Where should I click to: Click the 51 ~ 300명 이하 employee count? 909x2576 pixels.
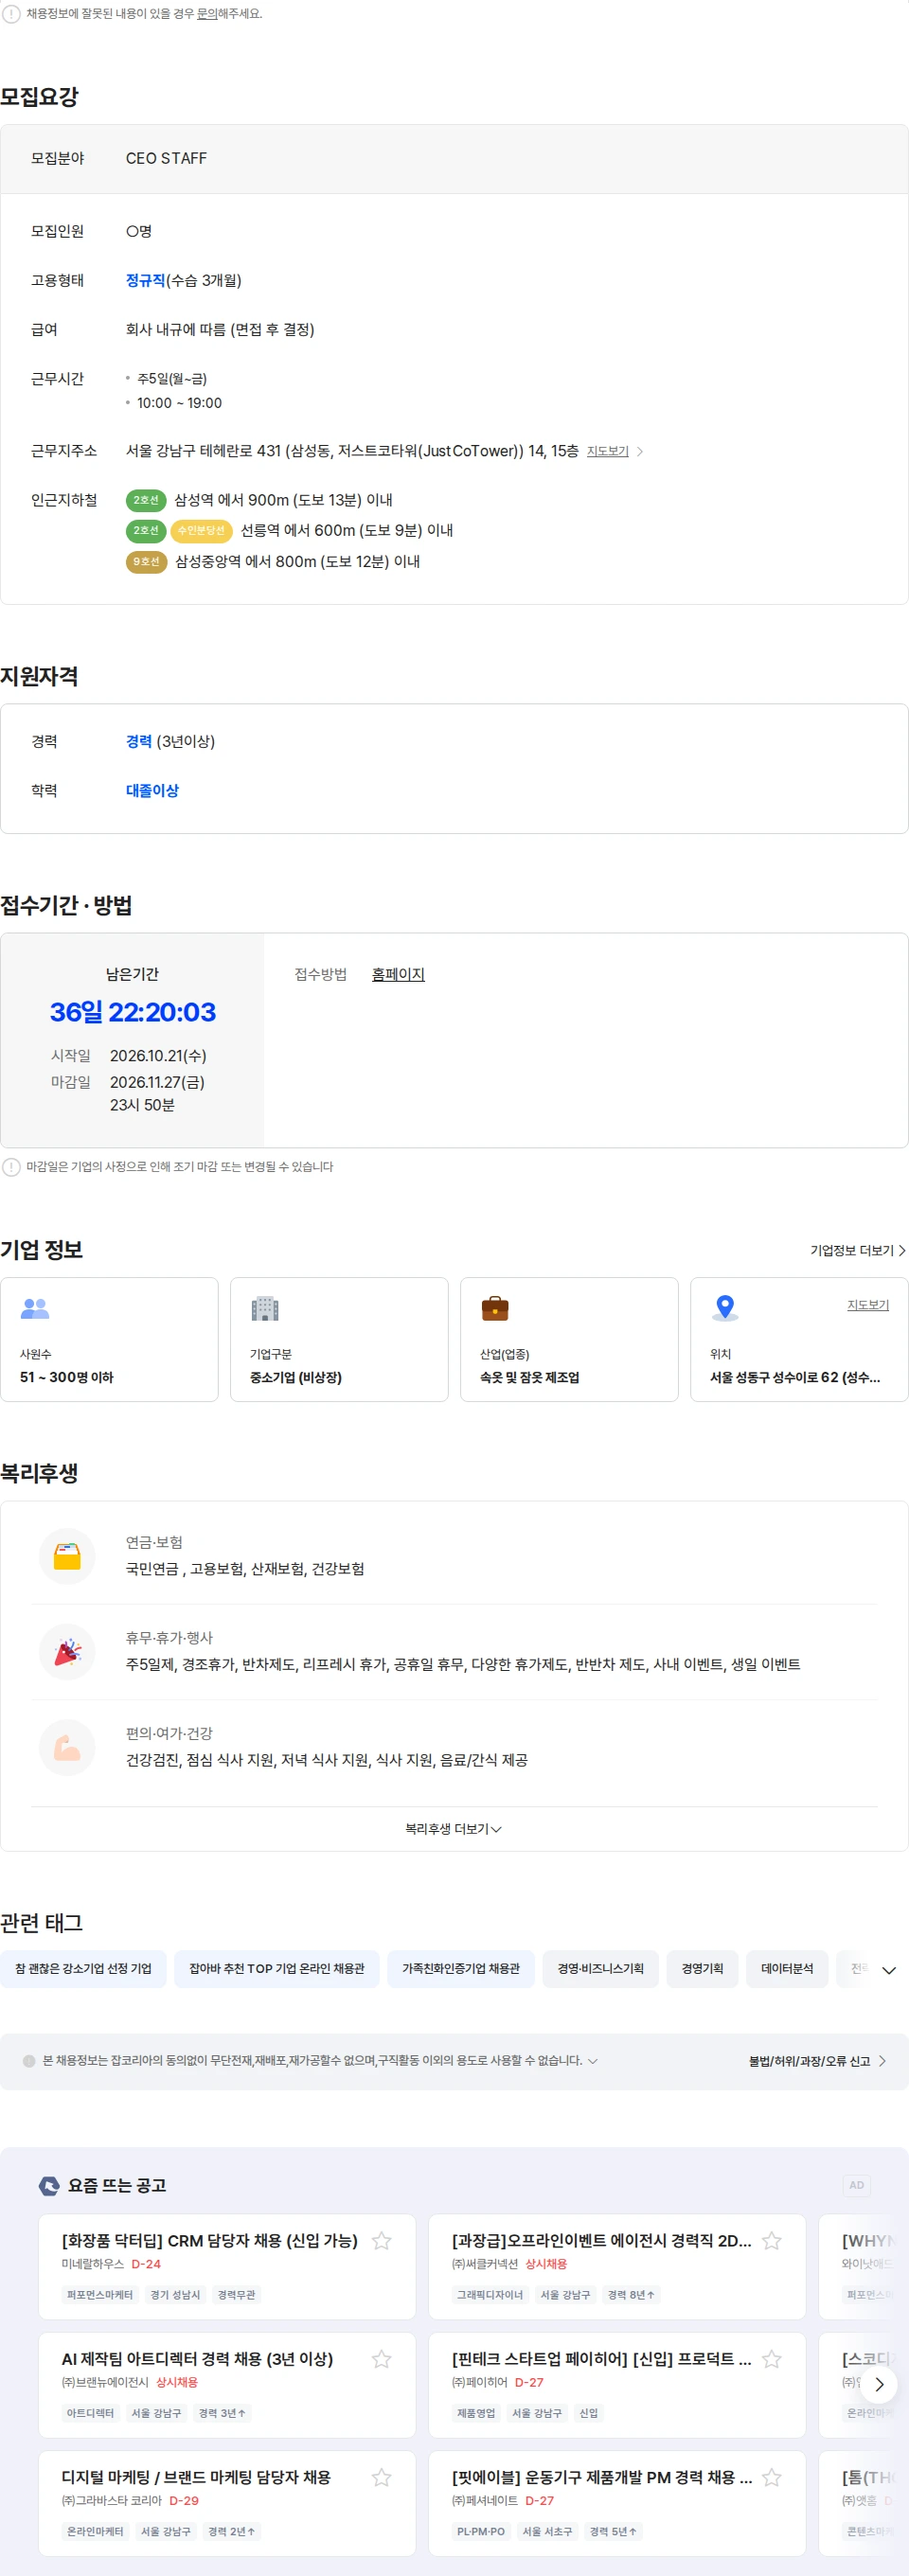(67, 1377)
